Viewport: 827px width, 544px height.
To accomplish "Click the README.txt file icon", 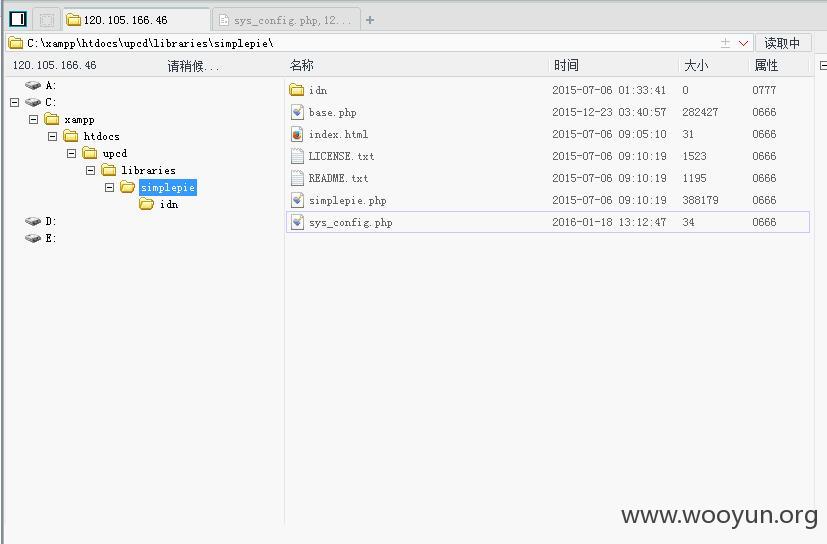I will point(297,178).
